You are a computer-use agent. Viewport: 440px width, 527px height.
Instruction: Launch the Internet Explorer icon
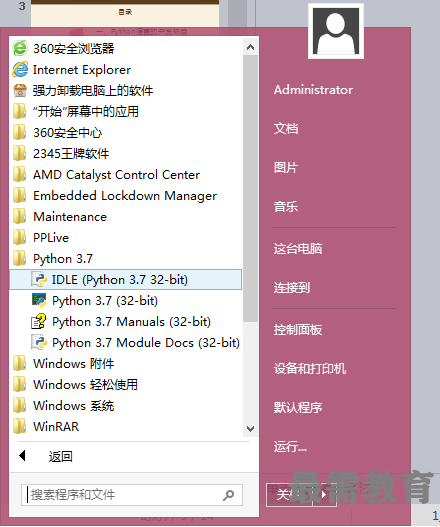tap(20, 70)
